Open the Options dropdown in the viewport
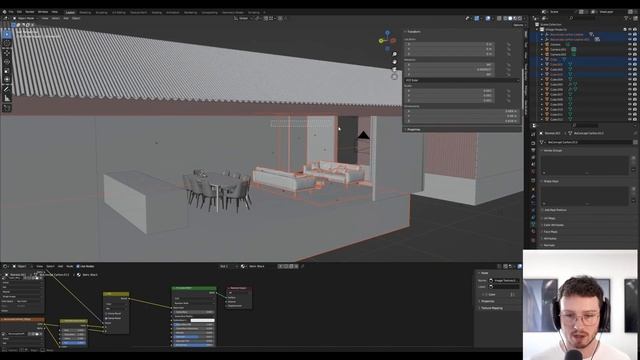 pyautogui.click(x=518, y=25)
